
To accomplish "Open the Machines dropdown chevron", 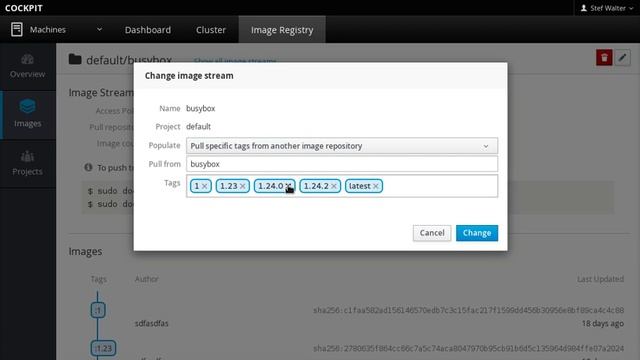I will click(99, 29).
